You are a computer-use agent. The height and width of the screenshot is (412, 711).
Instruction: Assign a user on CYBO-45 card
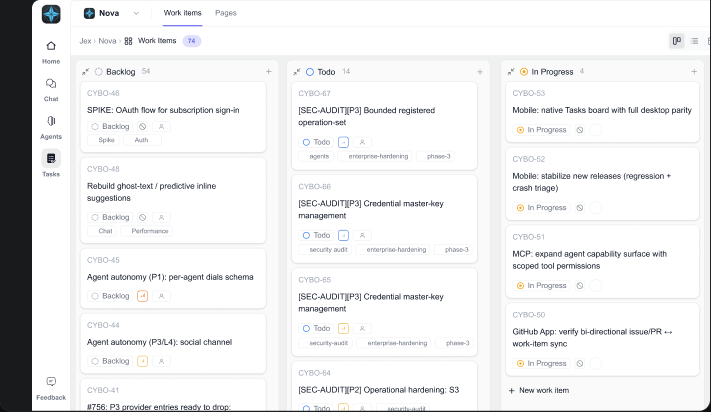161,296
